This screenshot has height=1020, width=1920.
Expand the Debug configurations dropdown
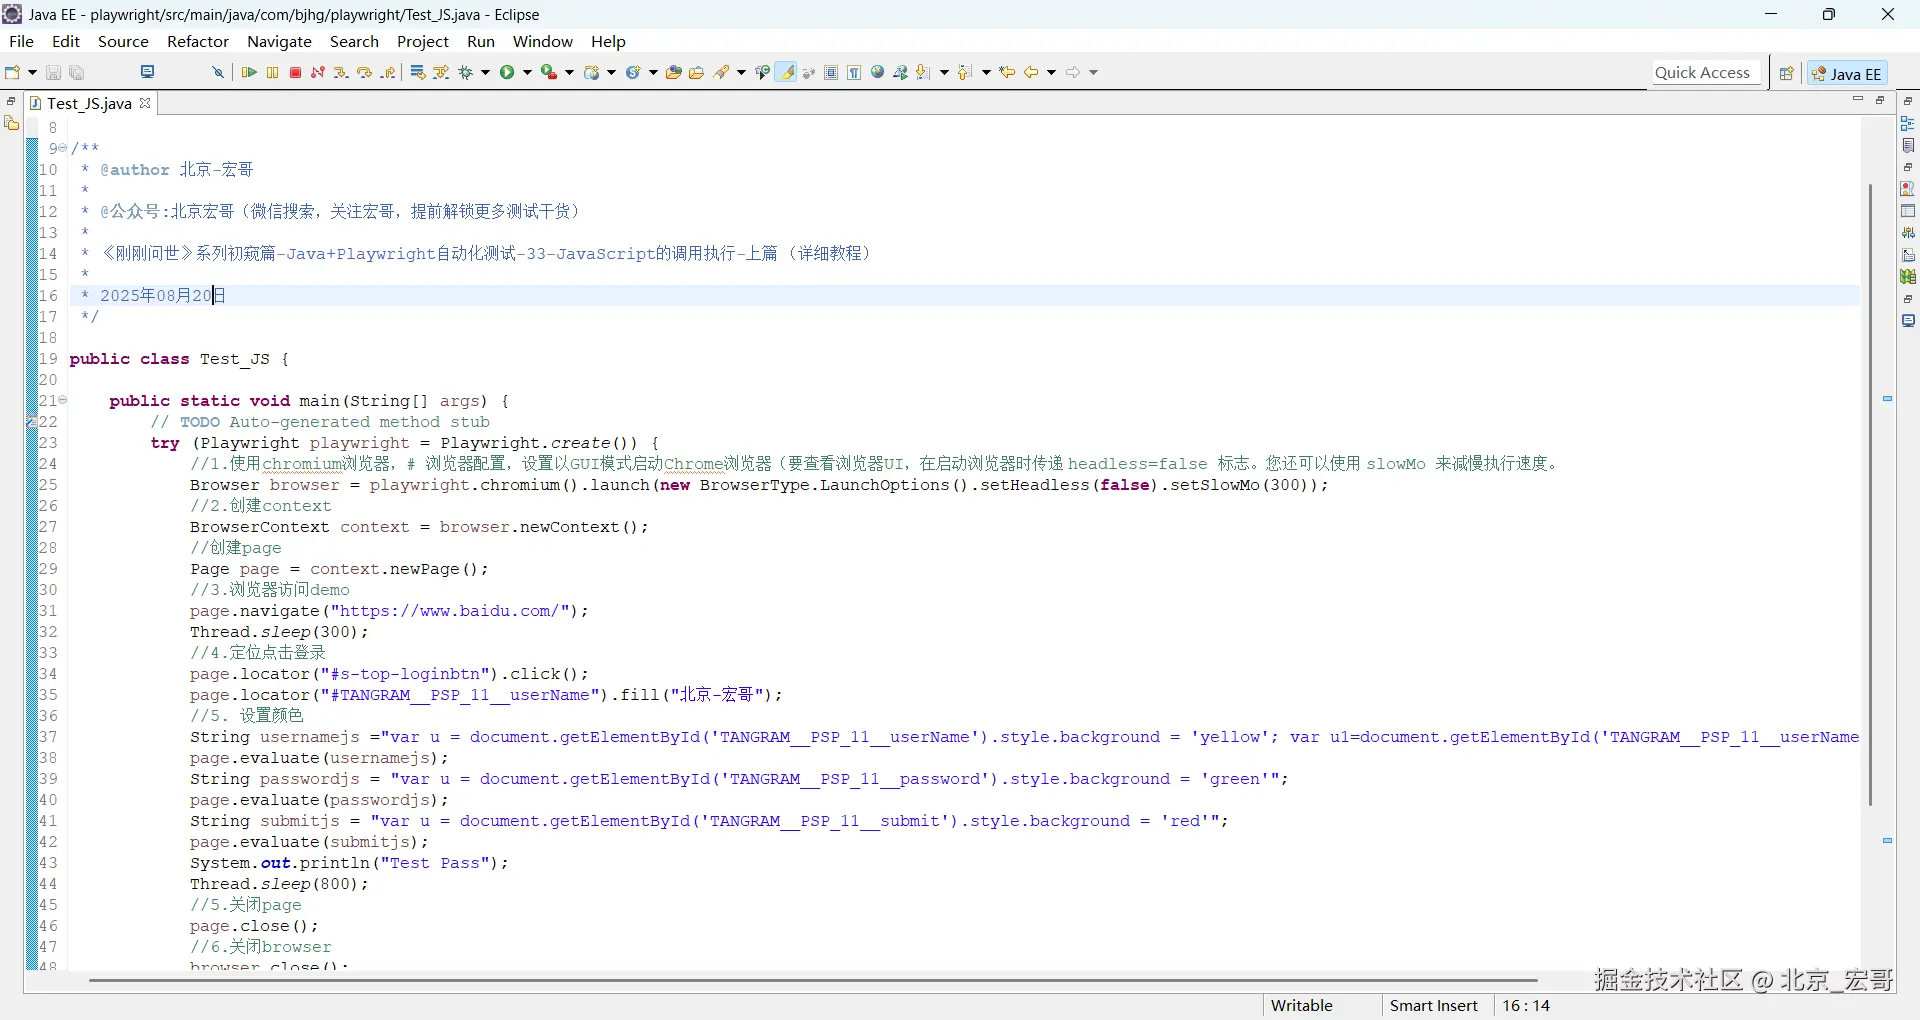coord(486,72)
